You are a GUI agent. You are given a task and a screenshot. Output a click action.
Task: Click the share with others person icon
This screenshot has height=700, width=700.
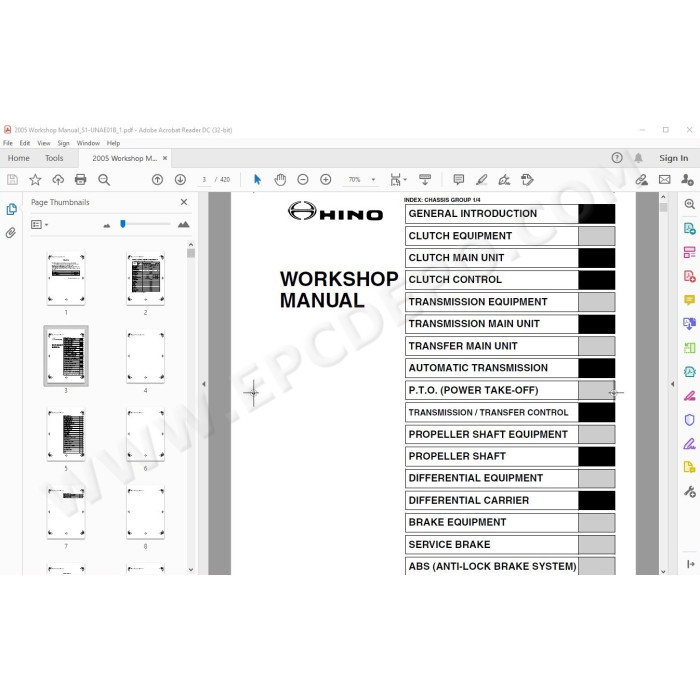[x=688, y=180]
